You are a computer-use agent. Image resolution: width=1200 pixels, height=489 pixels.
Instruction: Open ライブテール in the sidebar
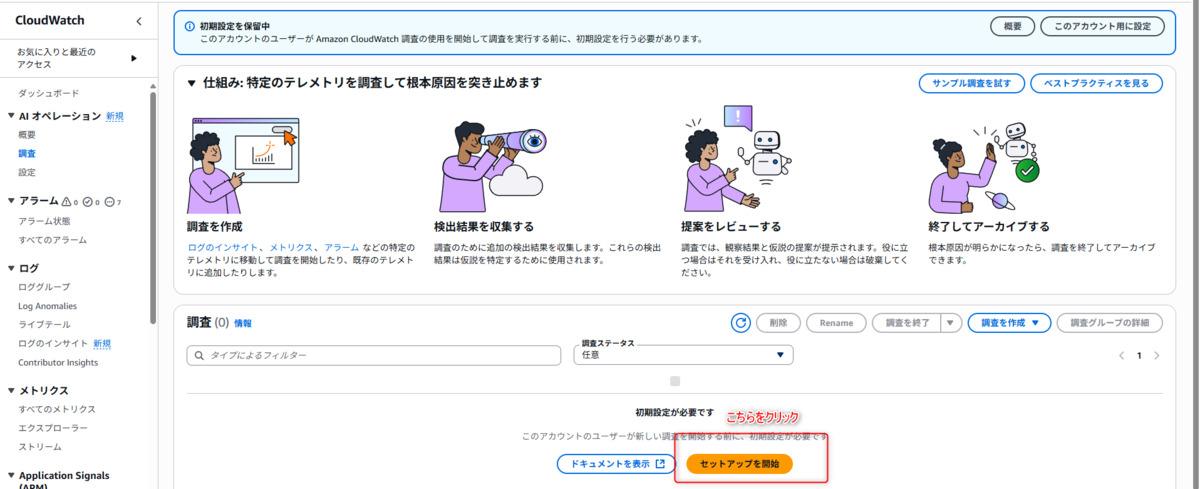[44, 325]
